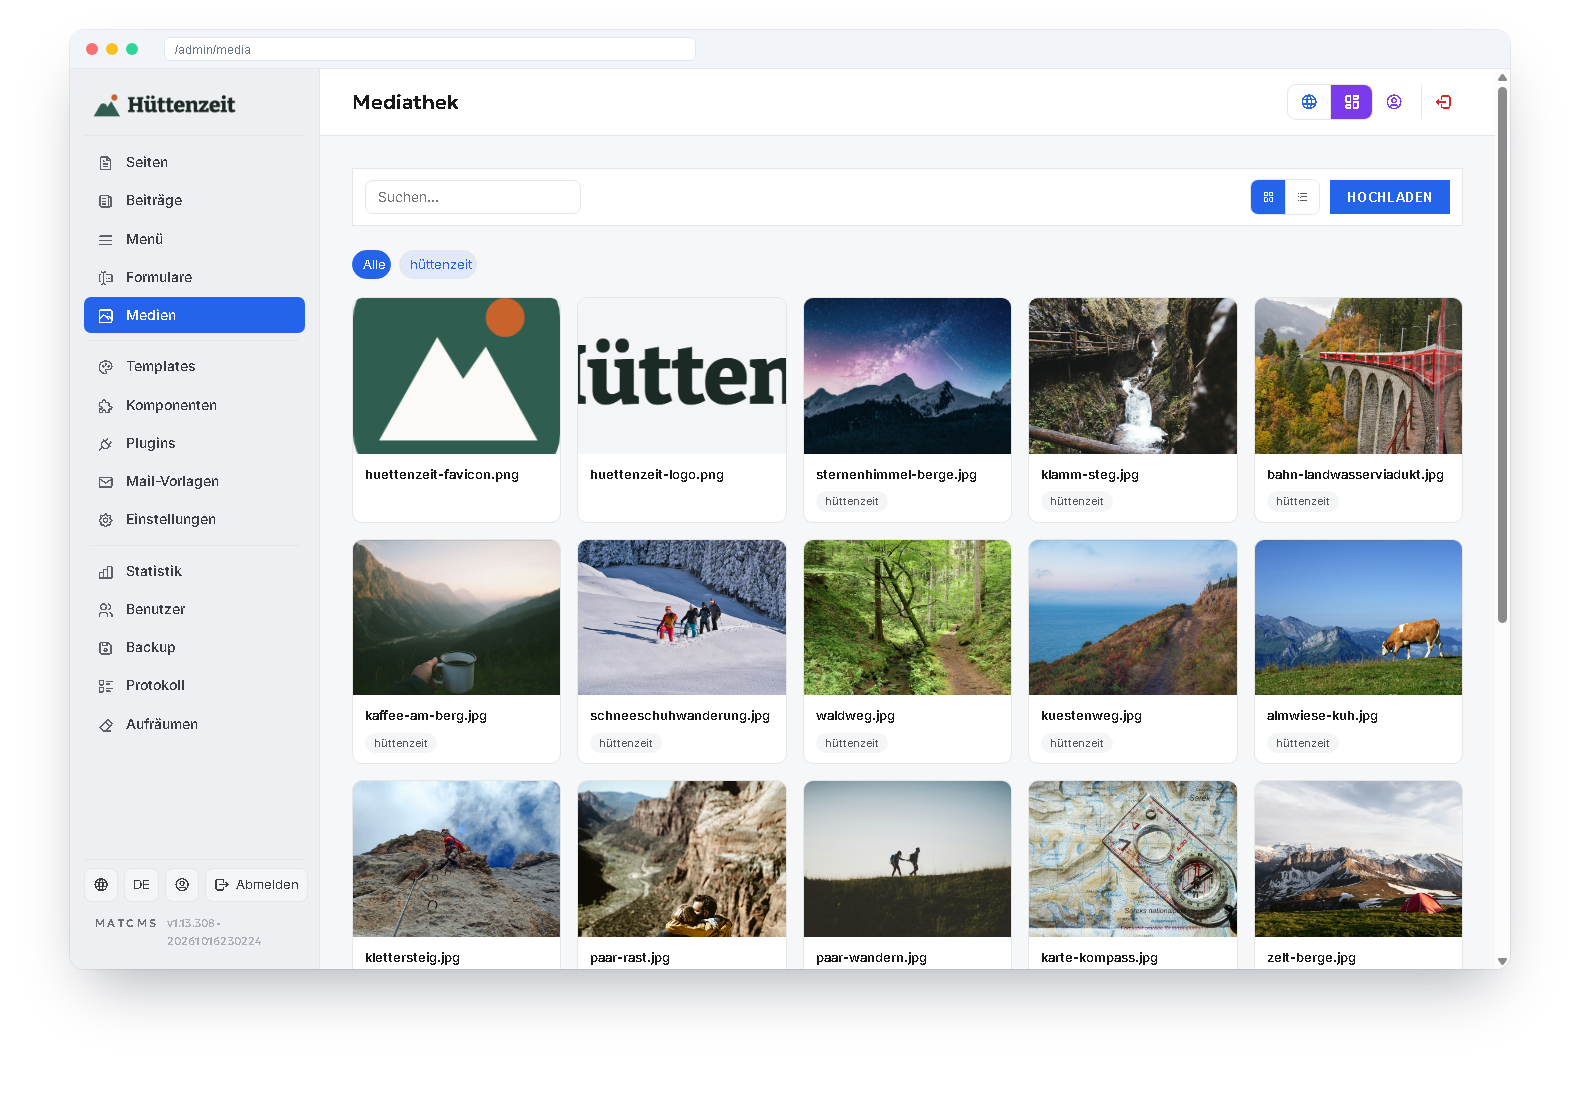Screen dimensions: 1580x1100
Task: Open the bahn-landwasserviadukt.jpg thumbnail
Action: click(1358, 376)
